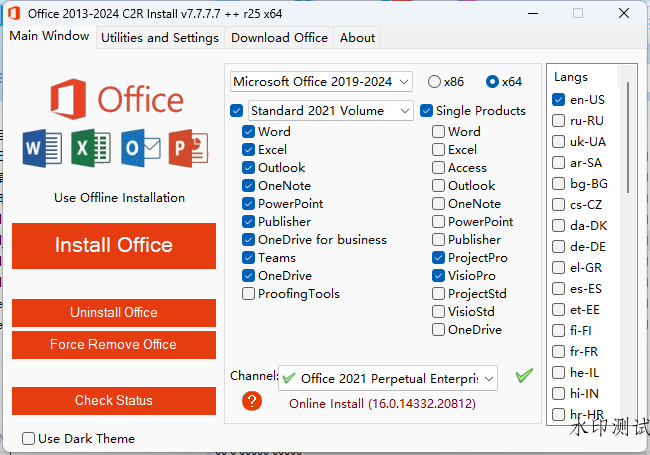Uncheck Publisher in the suite list
The height and width of the screenshot is (455, 650).
(x=248, y=222)
